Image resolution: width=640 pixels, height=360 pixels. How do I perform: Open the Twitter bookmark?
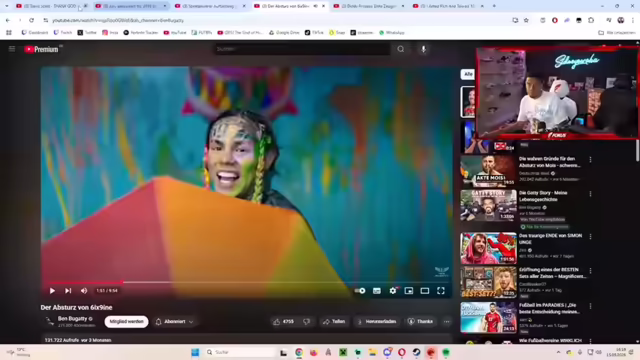click(x=87, y=33)
